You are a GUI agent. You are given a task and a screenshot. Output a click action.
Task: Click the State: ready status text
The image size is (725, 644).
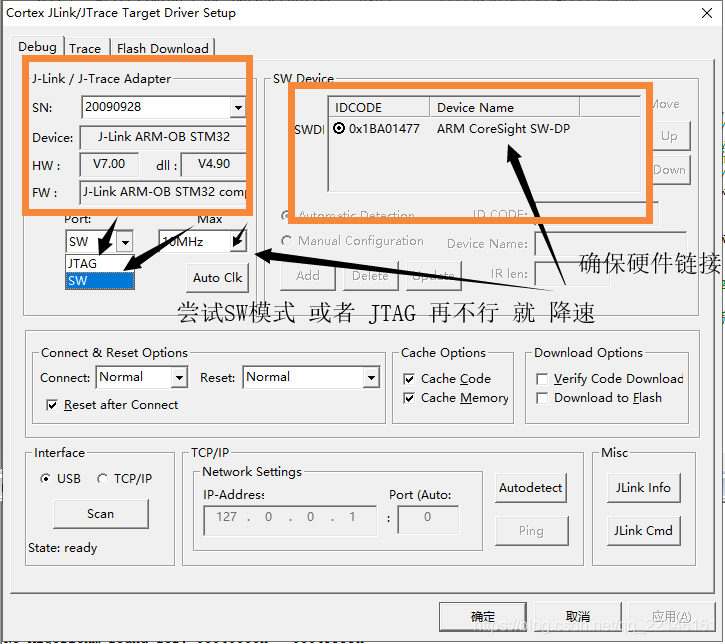(x=63, y=548)
